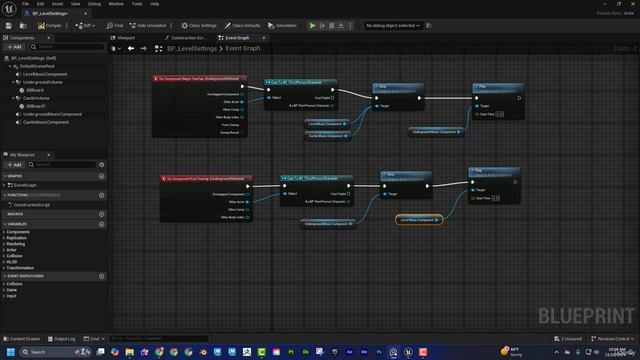
Task: Click the icon next to debug object dropdown
Action: pos(429,26)
